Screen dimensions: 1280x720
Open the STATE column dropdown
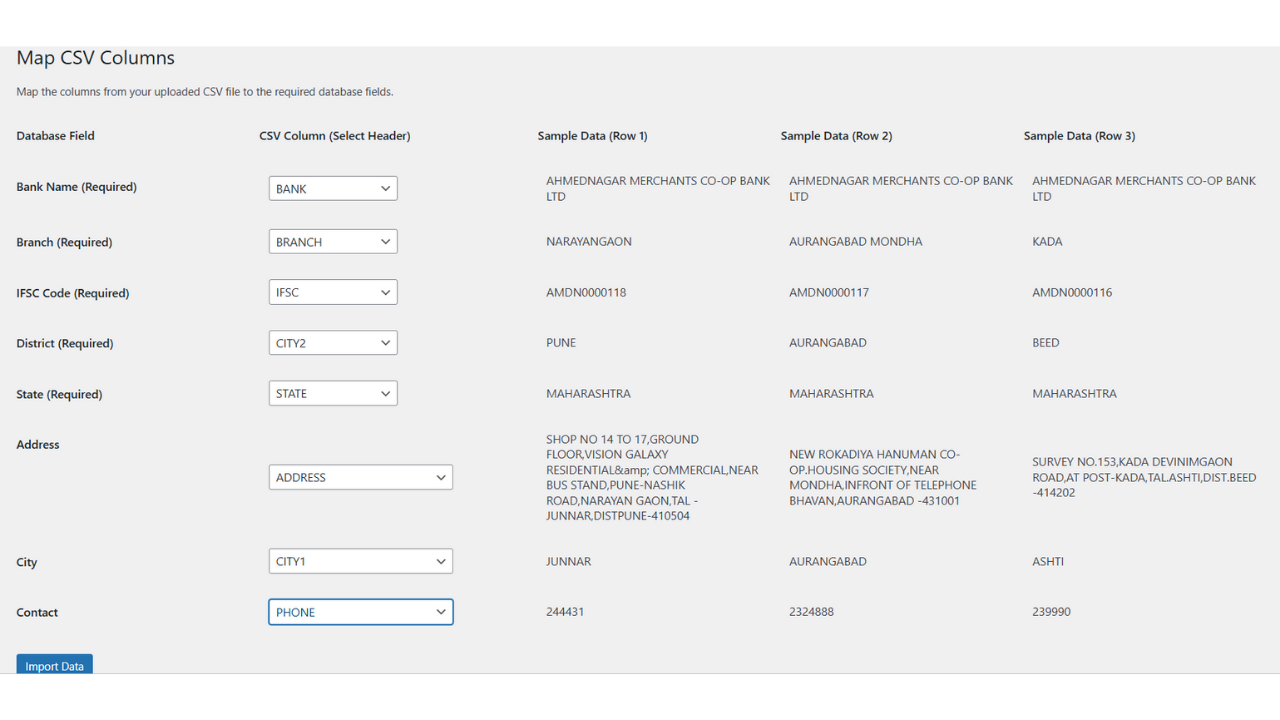(x=333, y=393)
